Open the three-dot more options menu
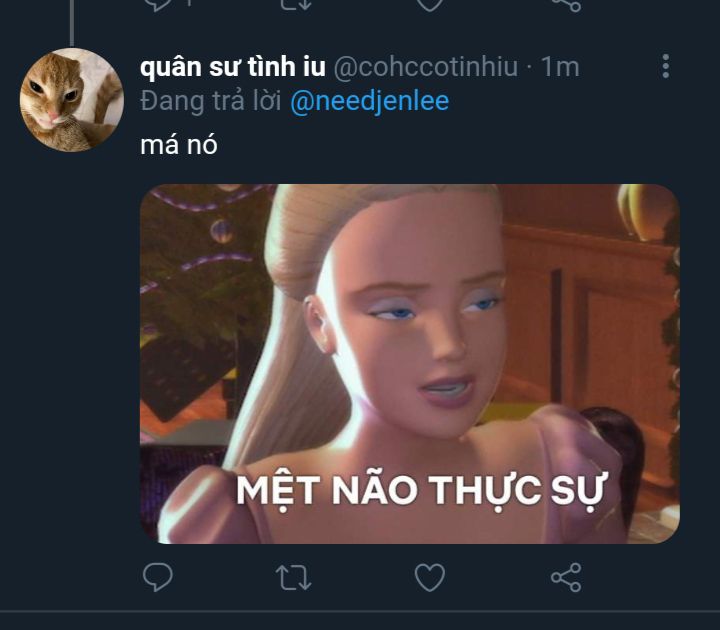This screenshot has width=720, height=630. 666,66
